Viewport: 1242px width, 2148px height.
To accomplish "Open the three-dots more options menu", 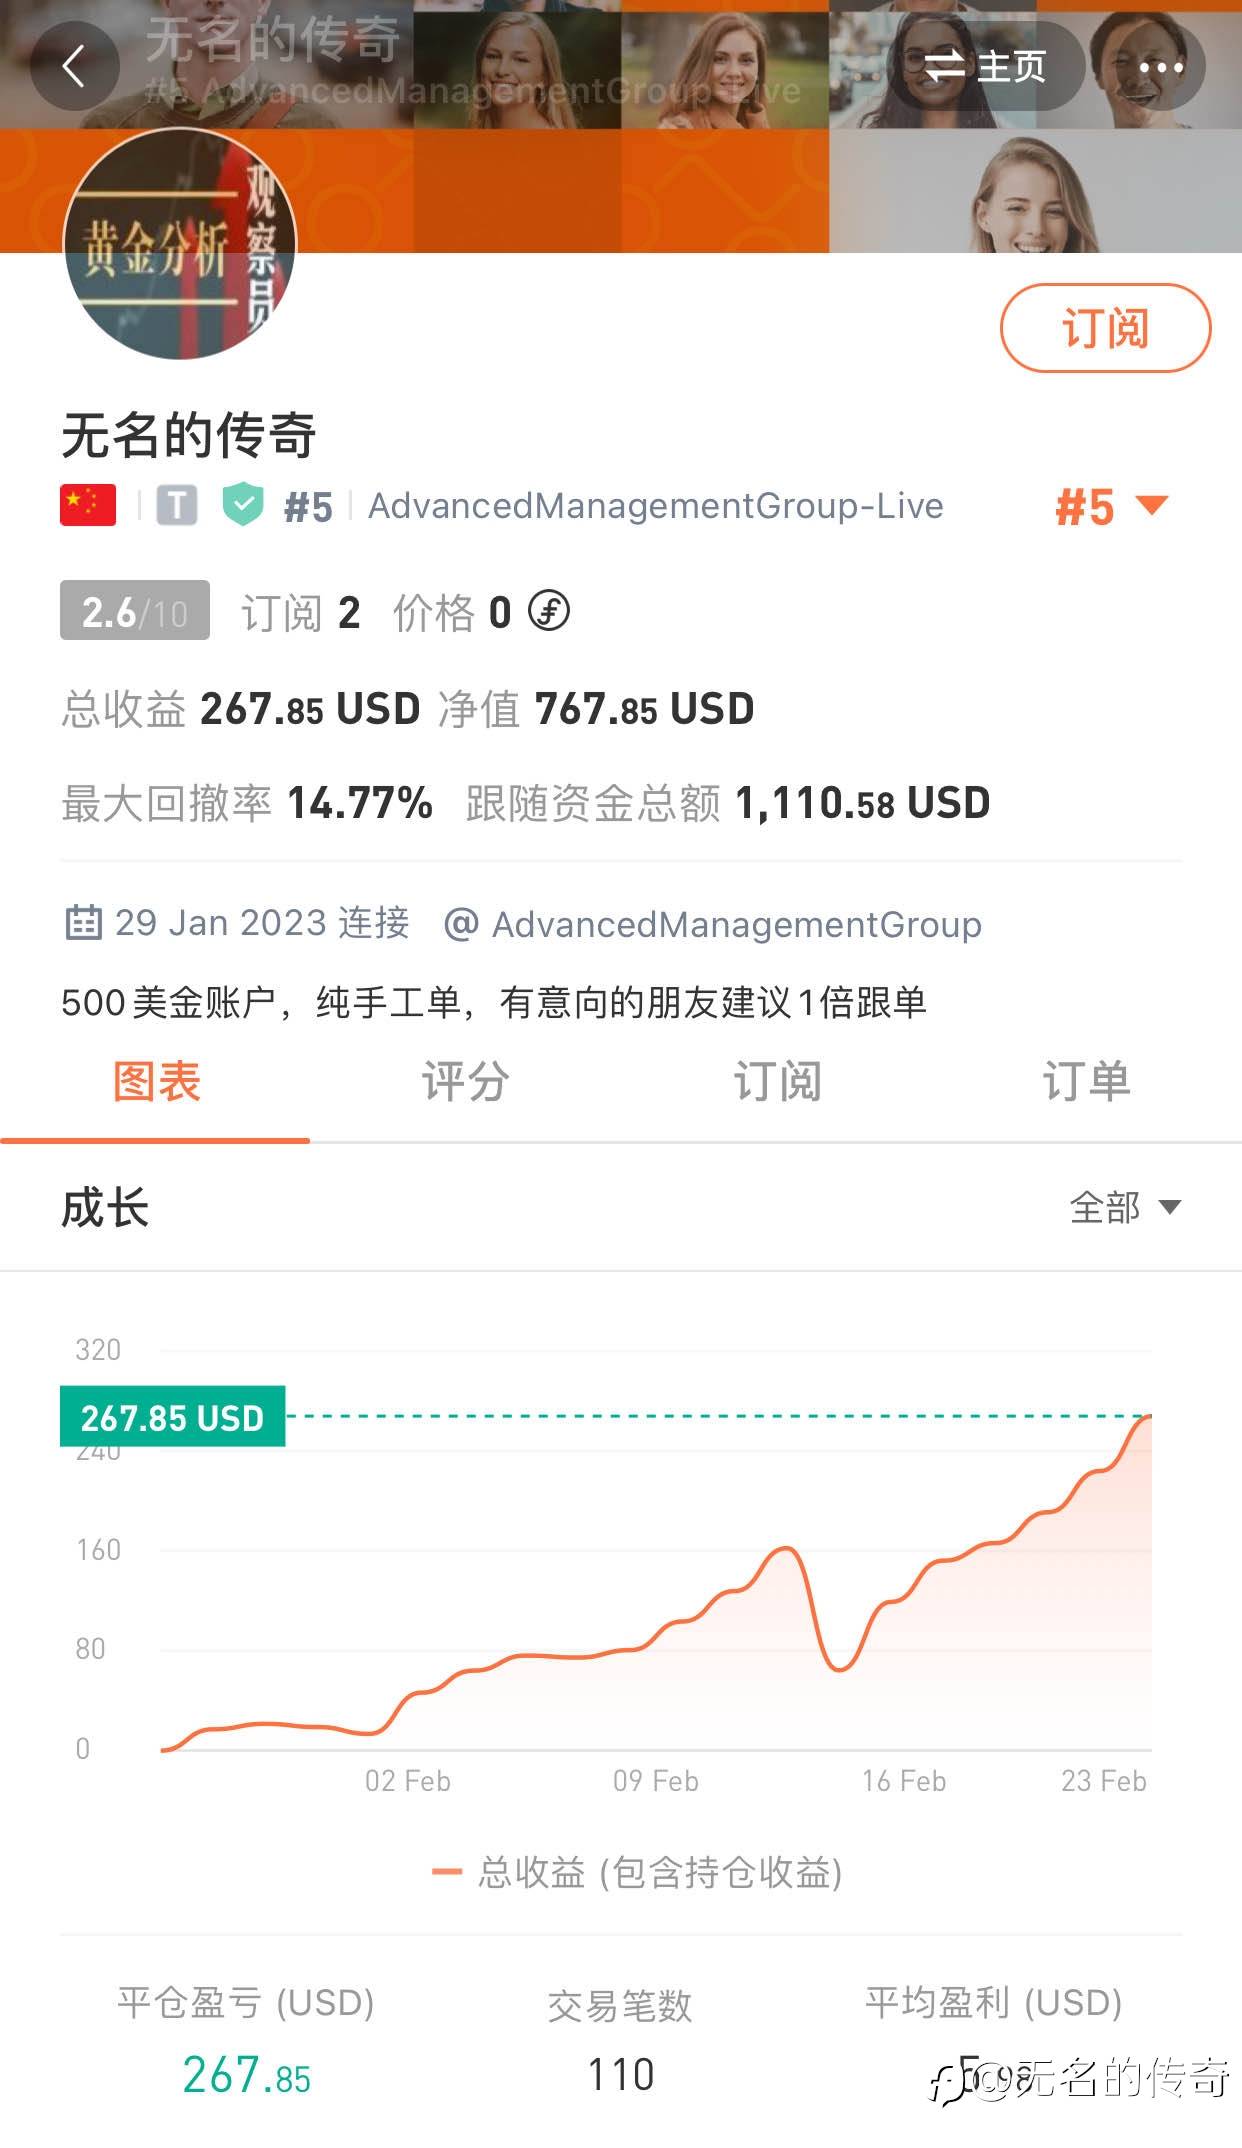I will [1161, 67].
